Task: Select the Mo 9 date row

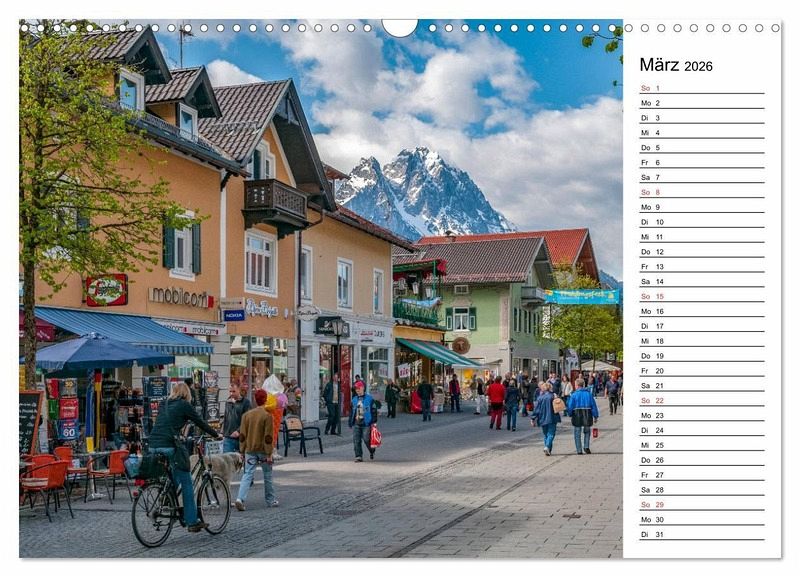Action: pyautogui.click(x=702, y=207)
